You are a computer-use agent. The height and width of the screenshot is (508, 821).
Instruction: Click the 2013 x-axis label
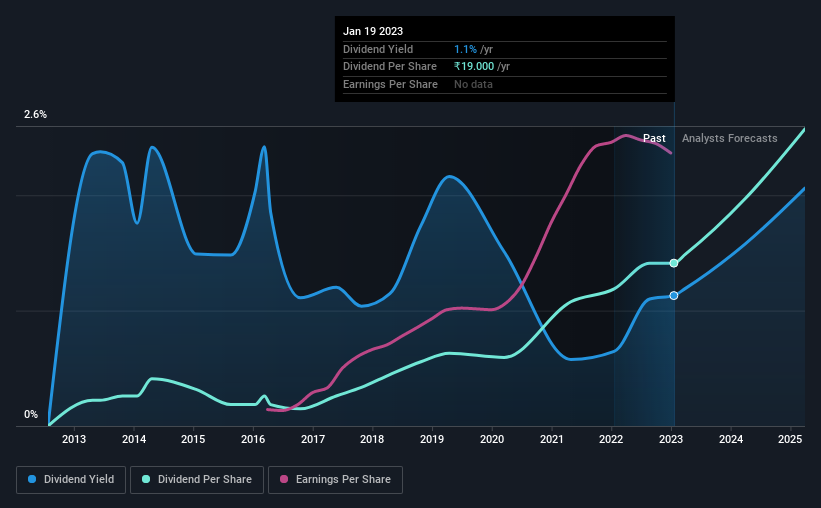74,439
